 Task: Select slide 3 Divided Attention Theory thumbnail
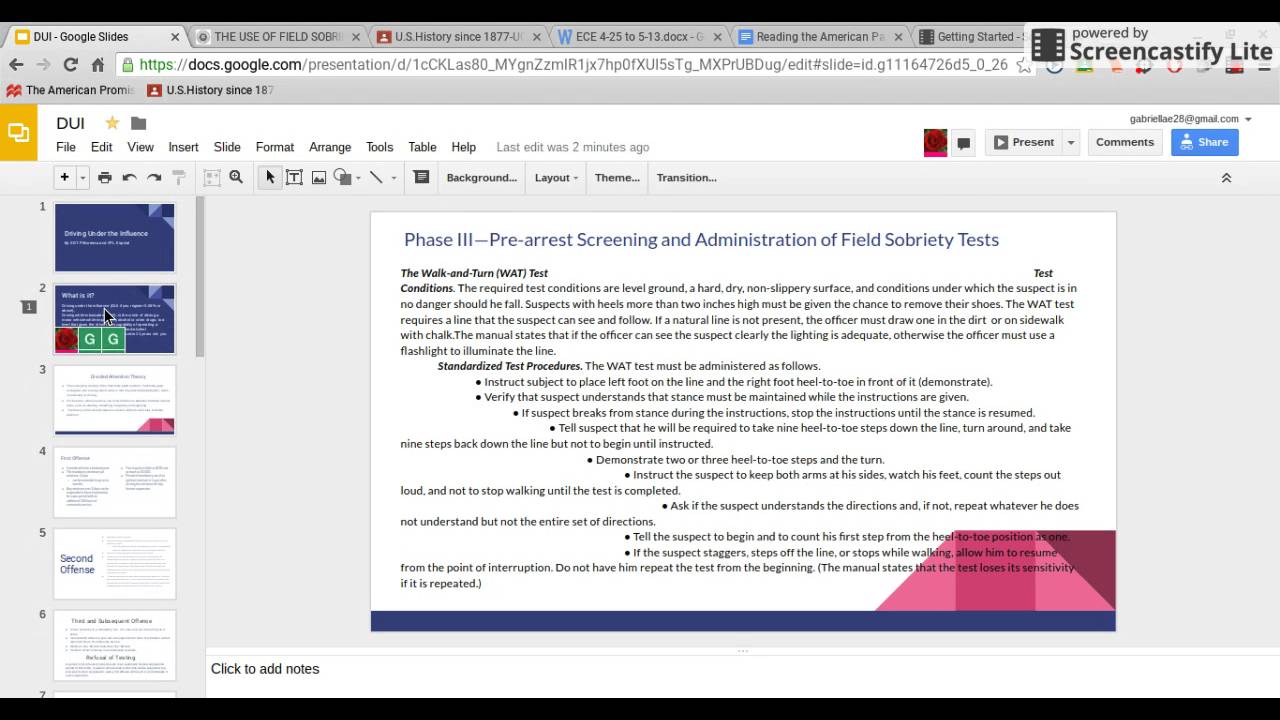point(114,400)
